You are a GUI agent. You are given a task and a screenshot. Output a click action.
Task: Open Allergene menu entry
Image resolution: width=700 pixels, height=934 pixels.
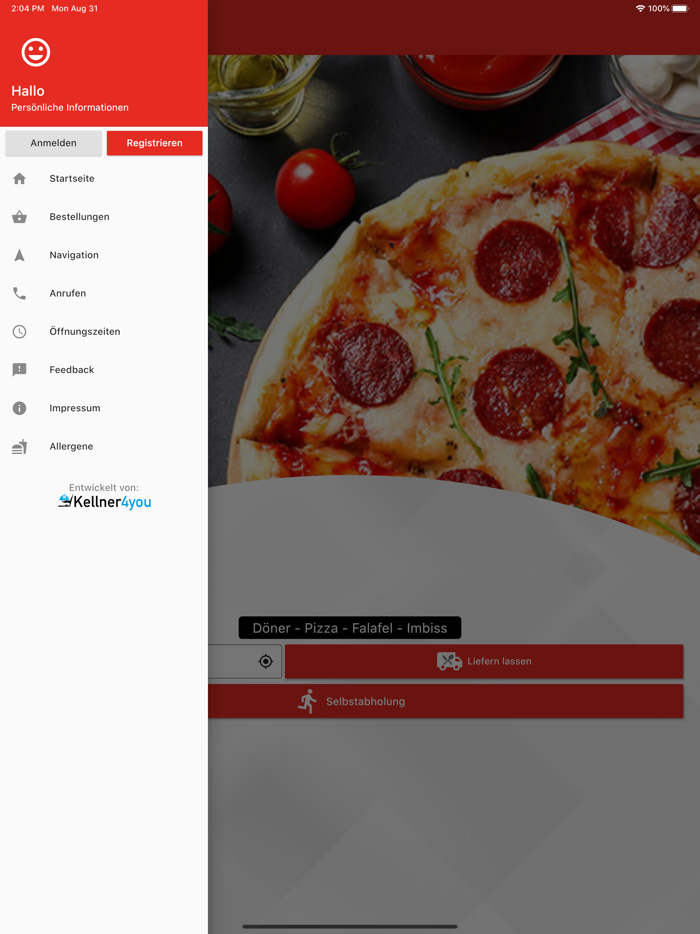click(x=104, y=447)
